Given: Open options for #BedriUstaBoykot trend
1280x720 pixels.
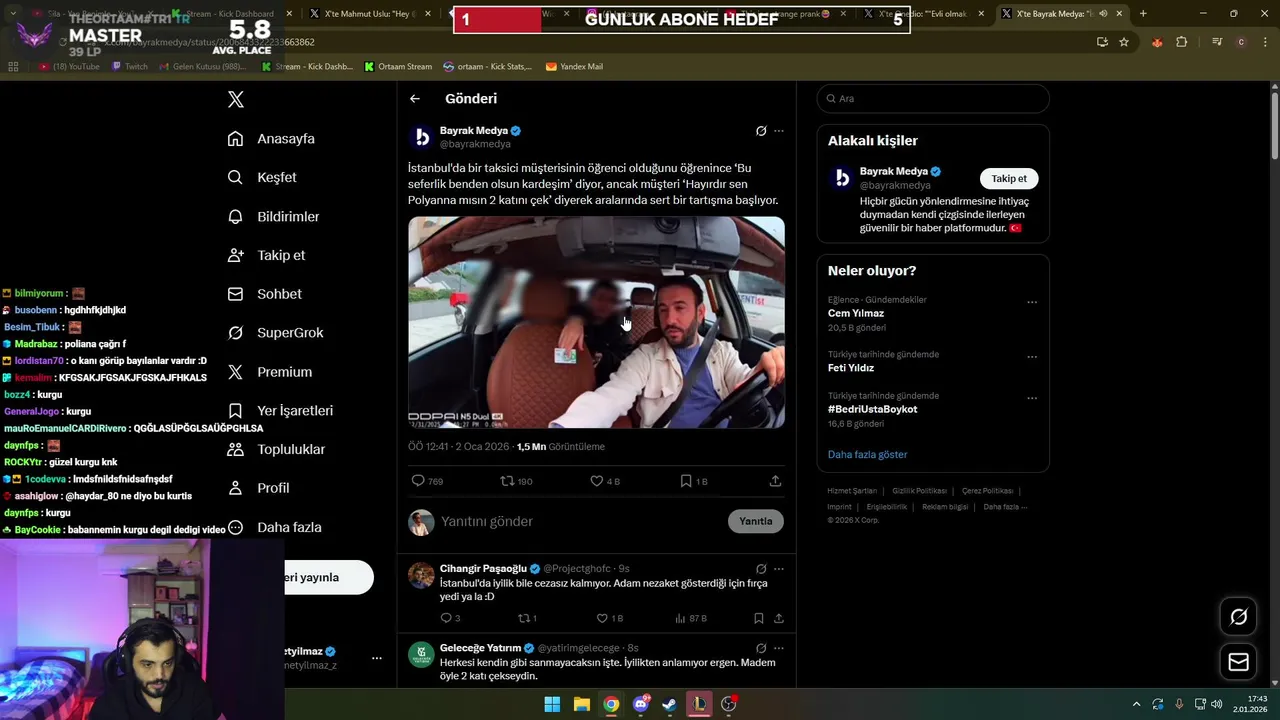Looking at the screenshot, I should pos(1032,398).
